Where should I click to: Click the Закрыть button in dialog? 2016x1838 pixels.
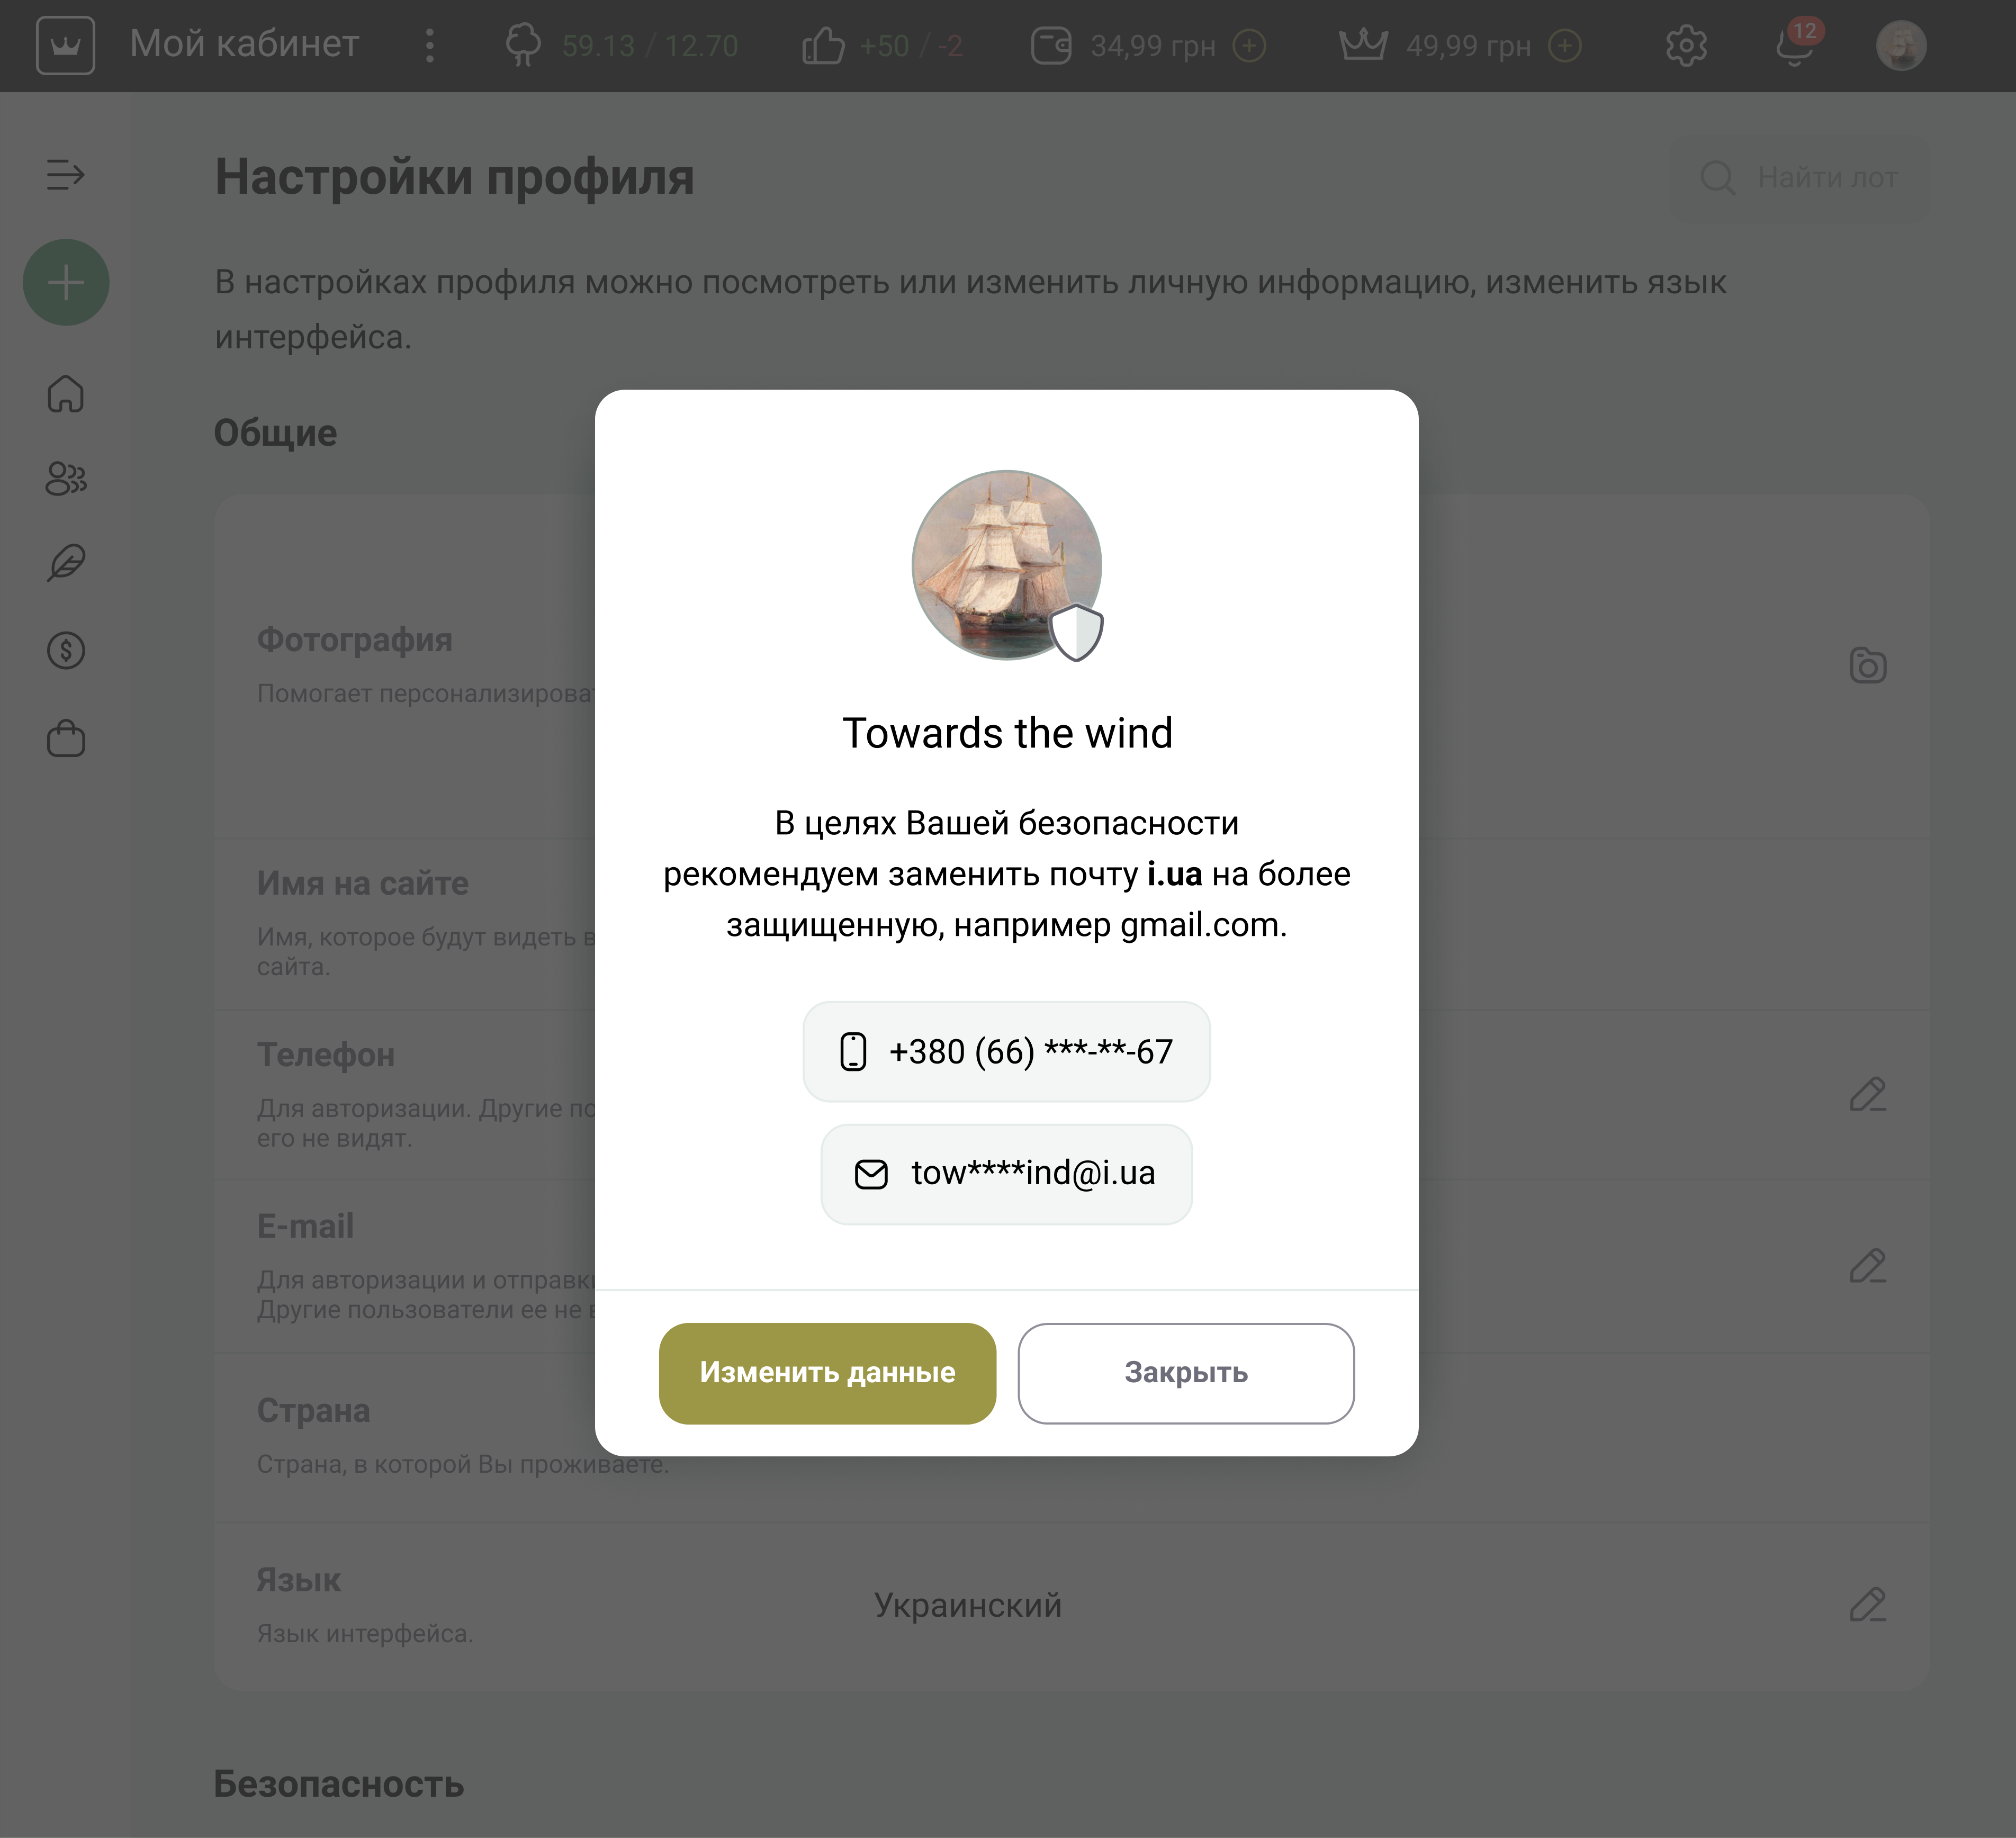click(1186, 1373)
